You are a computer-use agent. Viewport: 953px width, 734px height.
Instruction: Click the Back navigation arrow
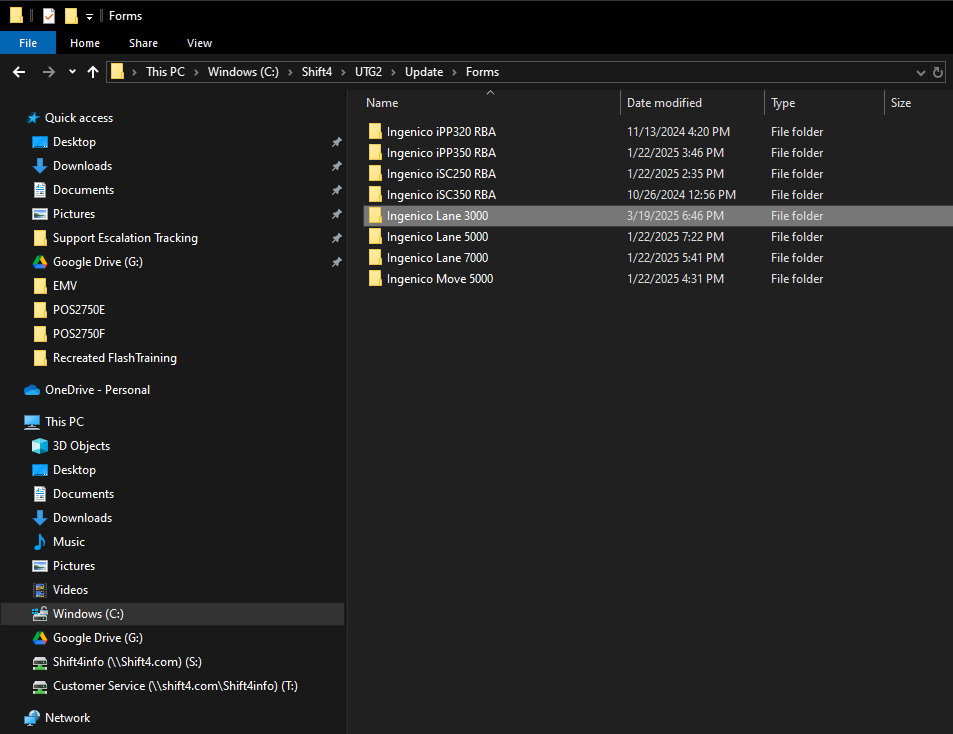(18, 72)
